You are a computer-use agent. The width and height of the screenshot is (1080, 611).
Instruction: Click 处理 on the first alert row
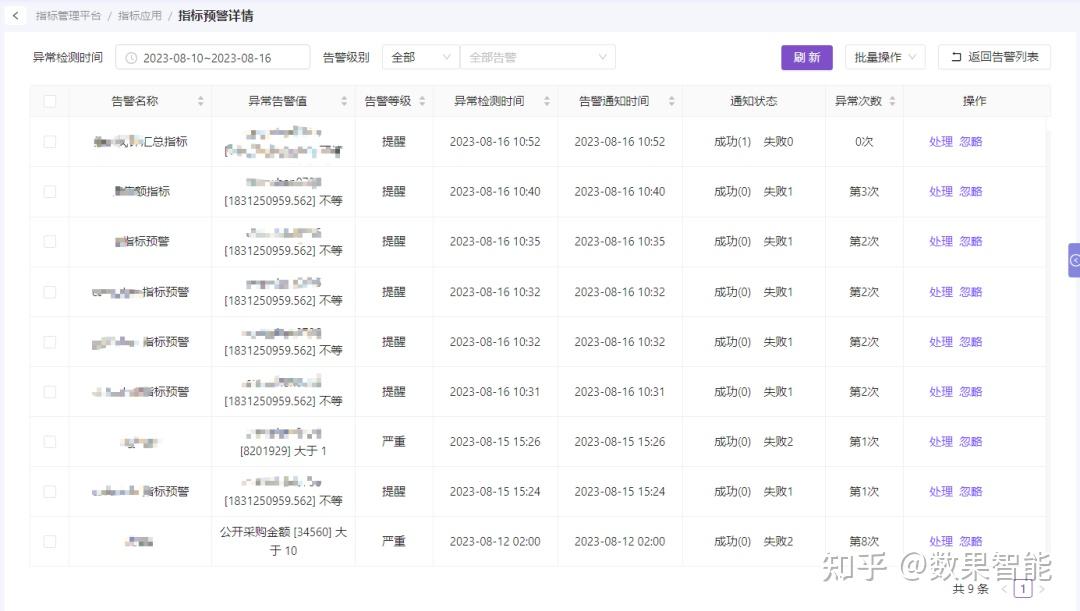940,141
